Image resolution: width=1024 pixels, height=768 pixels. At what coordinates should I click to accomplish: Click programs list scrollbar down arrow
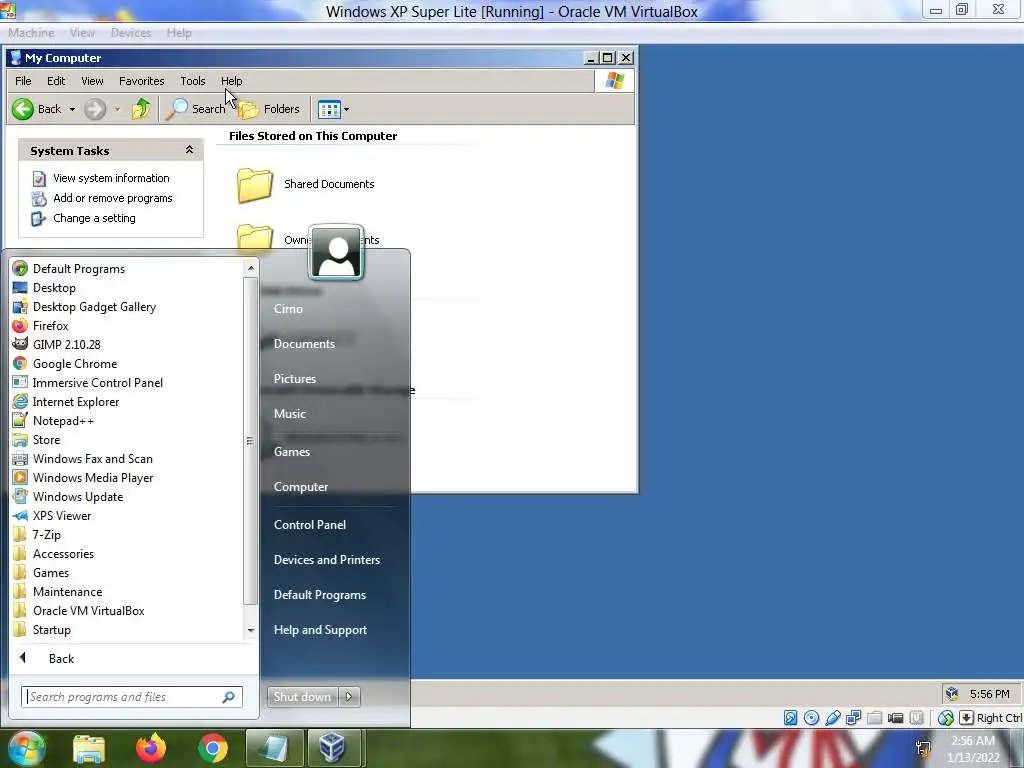click(x=251, y=630)
